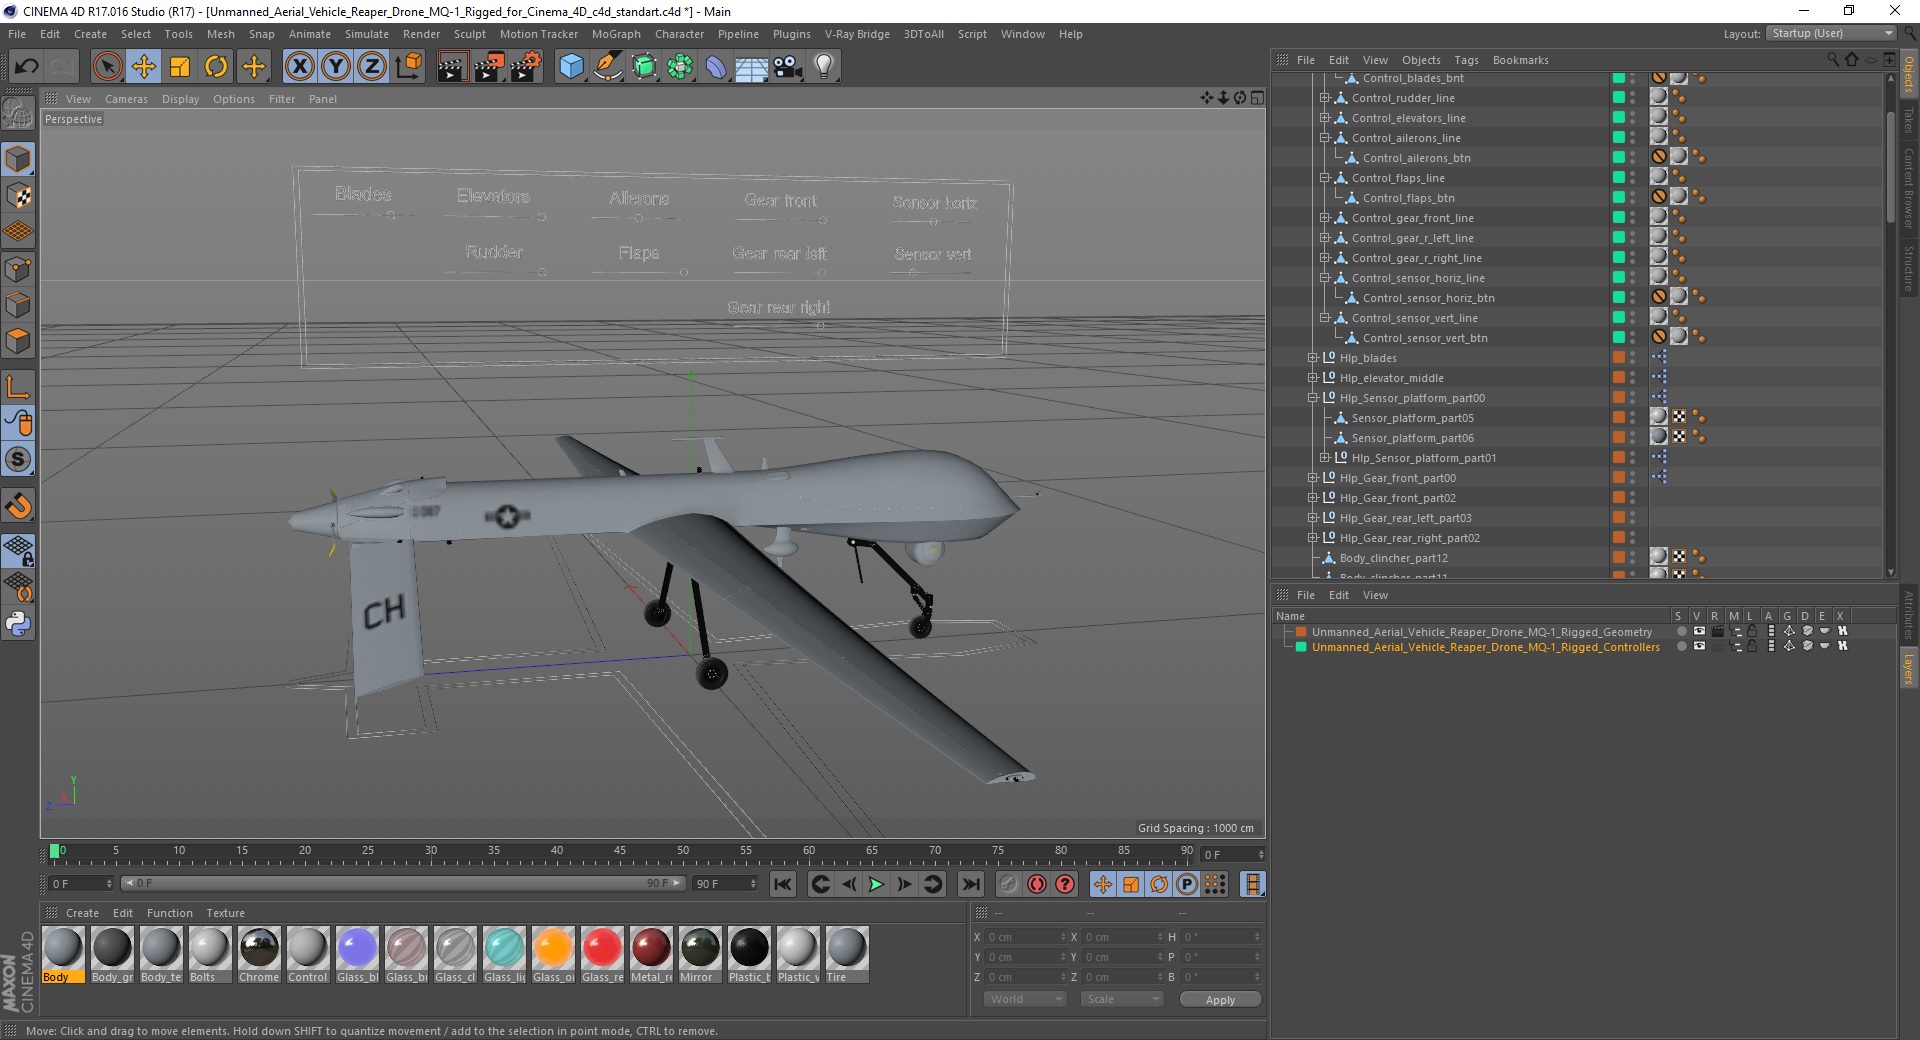Render the active view
The height and width of the screenshot is (1040, 1920).
[x=452, y=67]
